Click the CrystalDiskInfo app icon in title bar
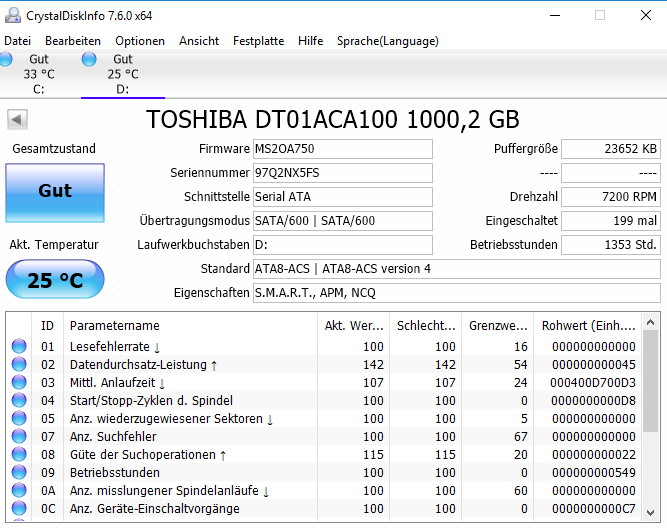 pyautogui.click(x=13, y=15)
